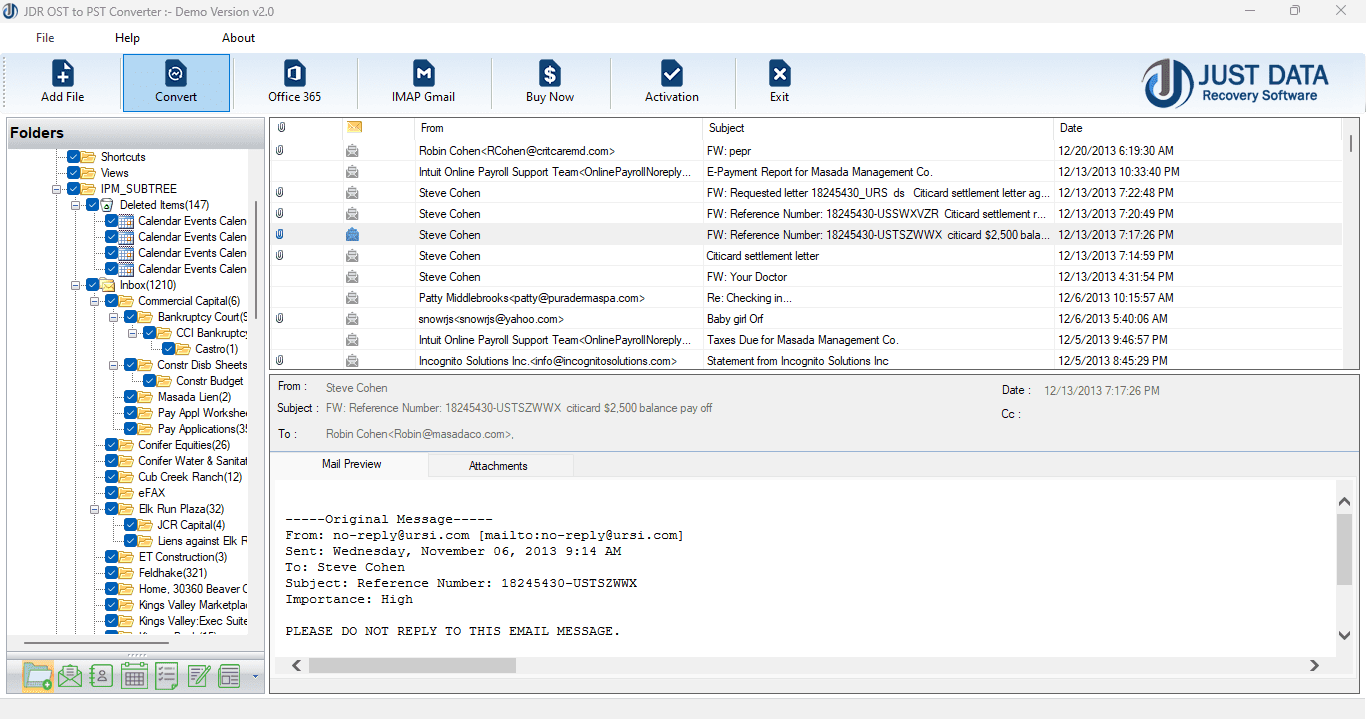Select the email from Patty Middlebrooks
This screenshot has width=1366, height=720.
(600, 298)
